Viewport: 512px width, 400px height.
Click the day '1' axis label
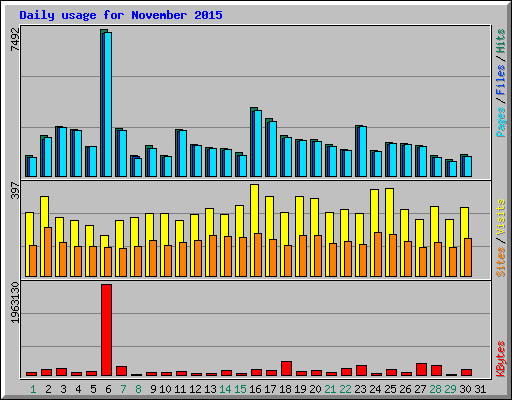[x=33, y=389]
